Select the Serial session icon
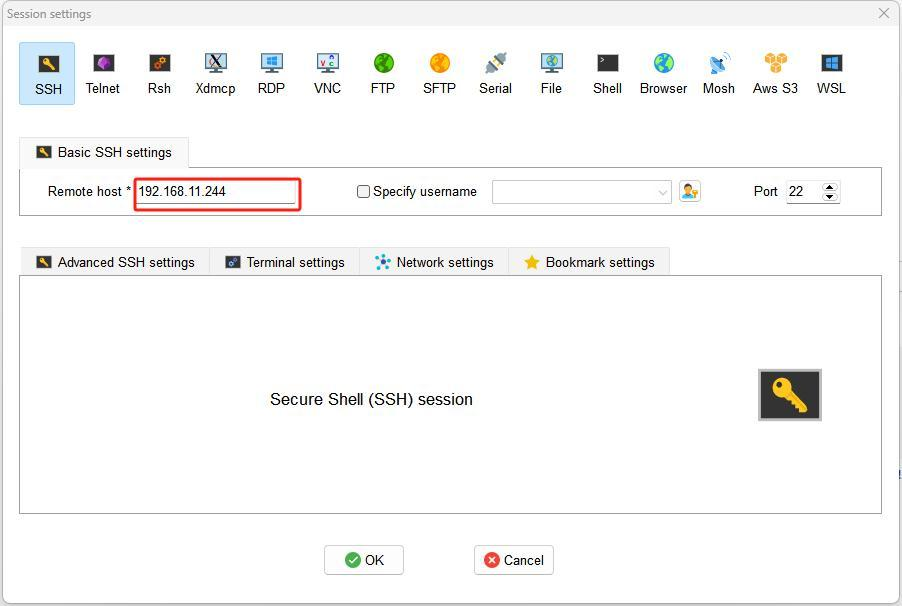Screen dimensions: 902x606 [495, 74]
